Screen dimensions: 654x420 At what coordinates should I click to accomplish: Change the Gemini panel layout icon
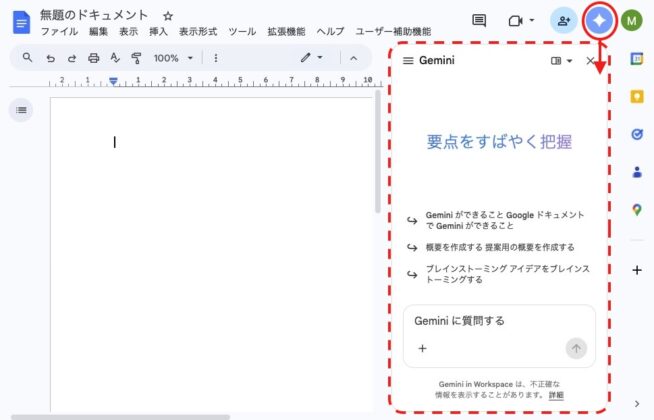(556, 61)
